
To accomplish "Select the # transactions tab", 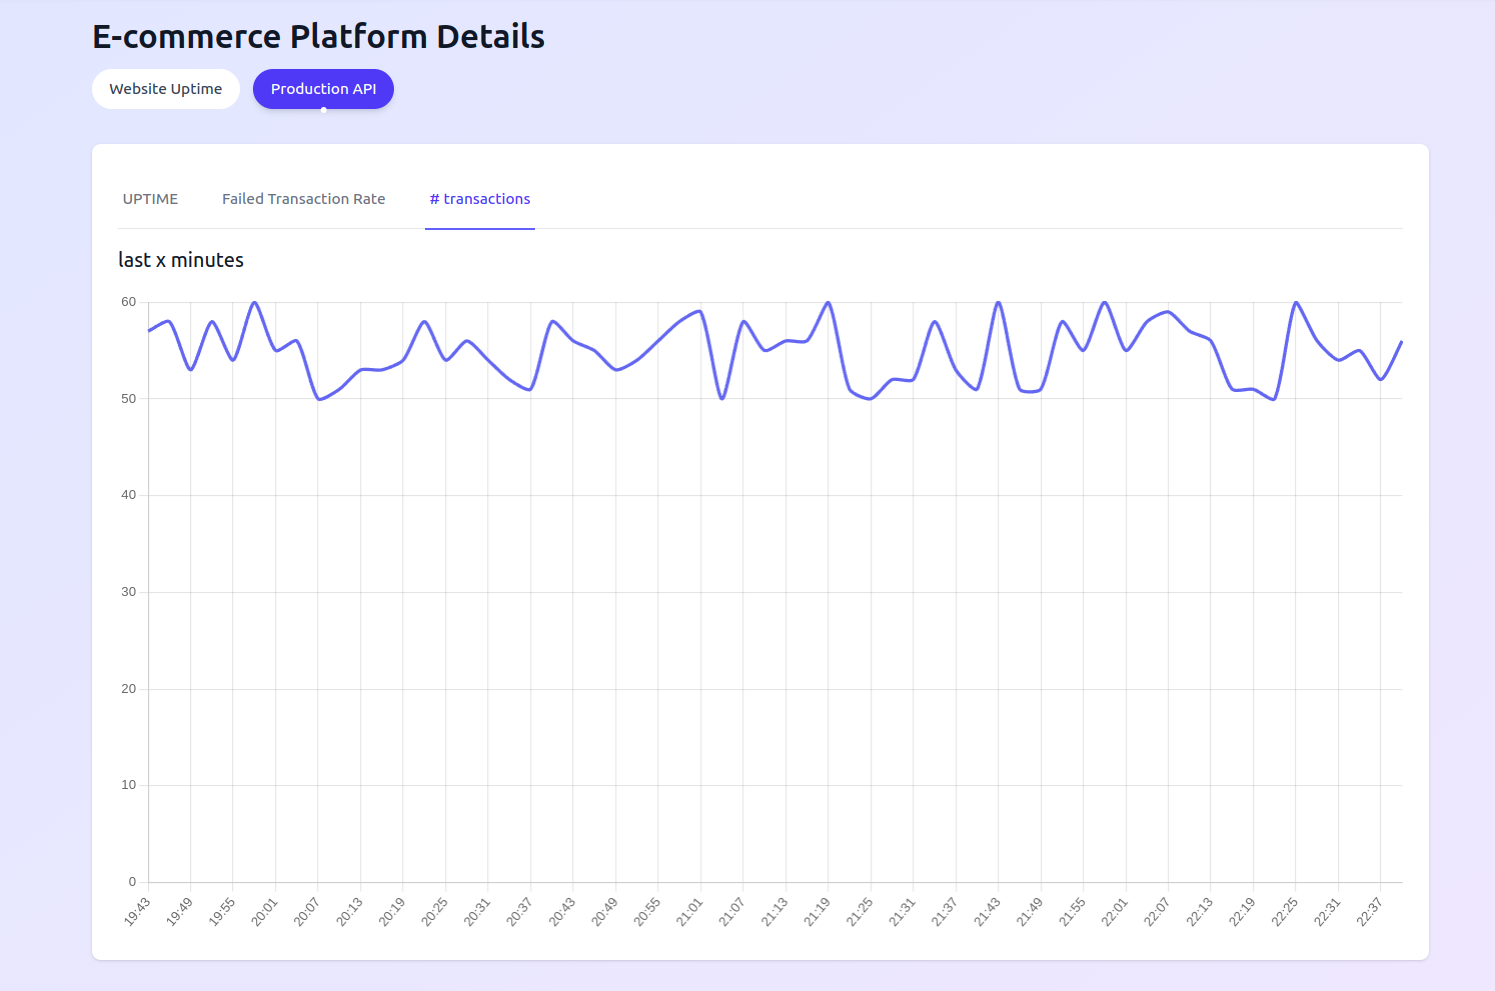I will pos(480,199).
